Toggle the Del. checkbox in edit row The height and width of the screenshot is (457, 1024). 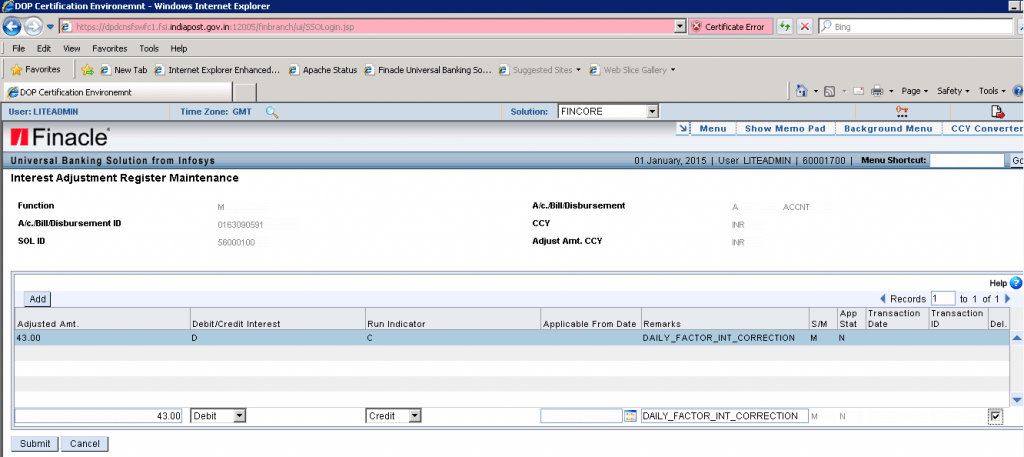pos(995,416)
